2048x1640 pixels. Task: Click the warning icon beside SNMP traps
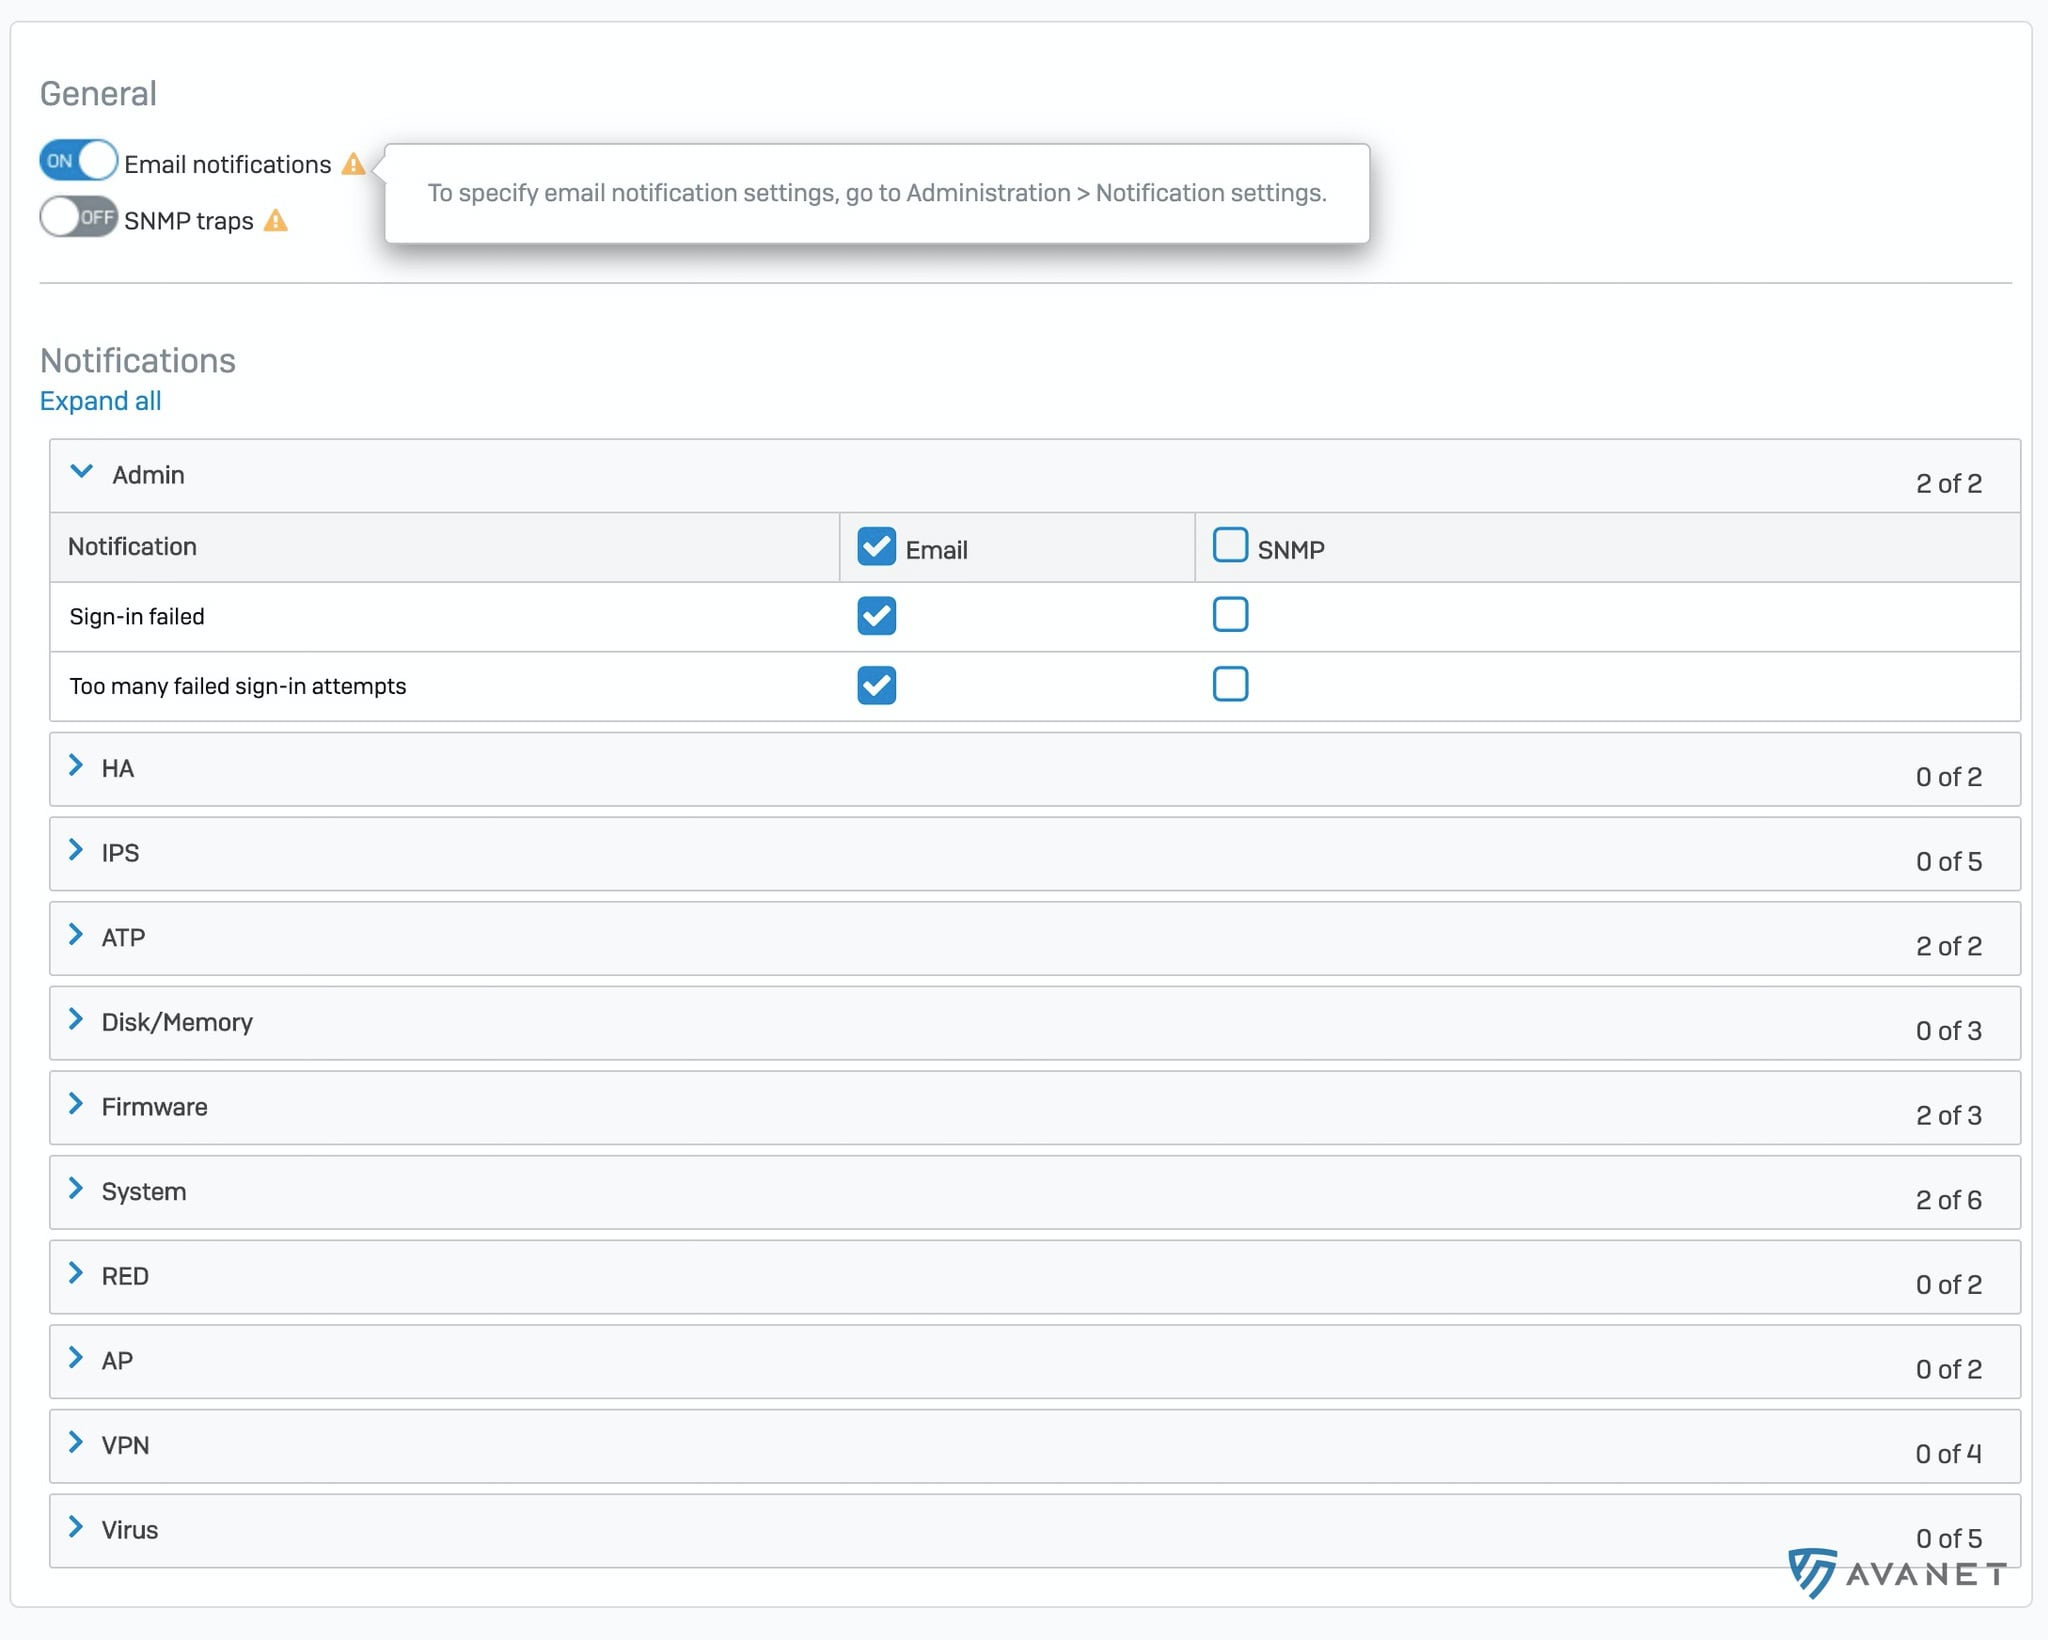(276, 221)
